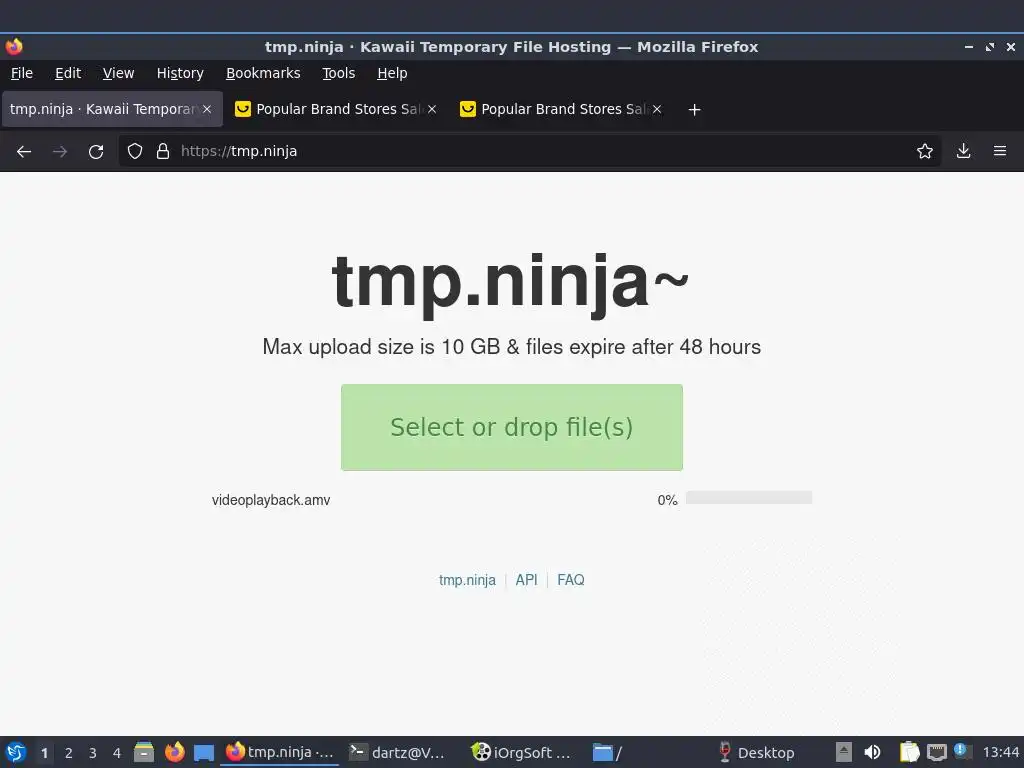Open the Bookmarks menu
This screenshot has width=1024, height=768.
(263, 73)
